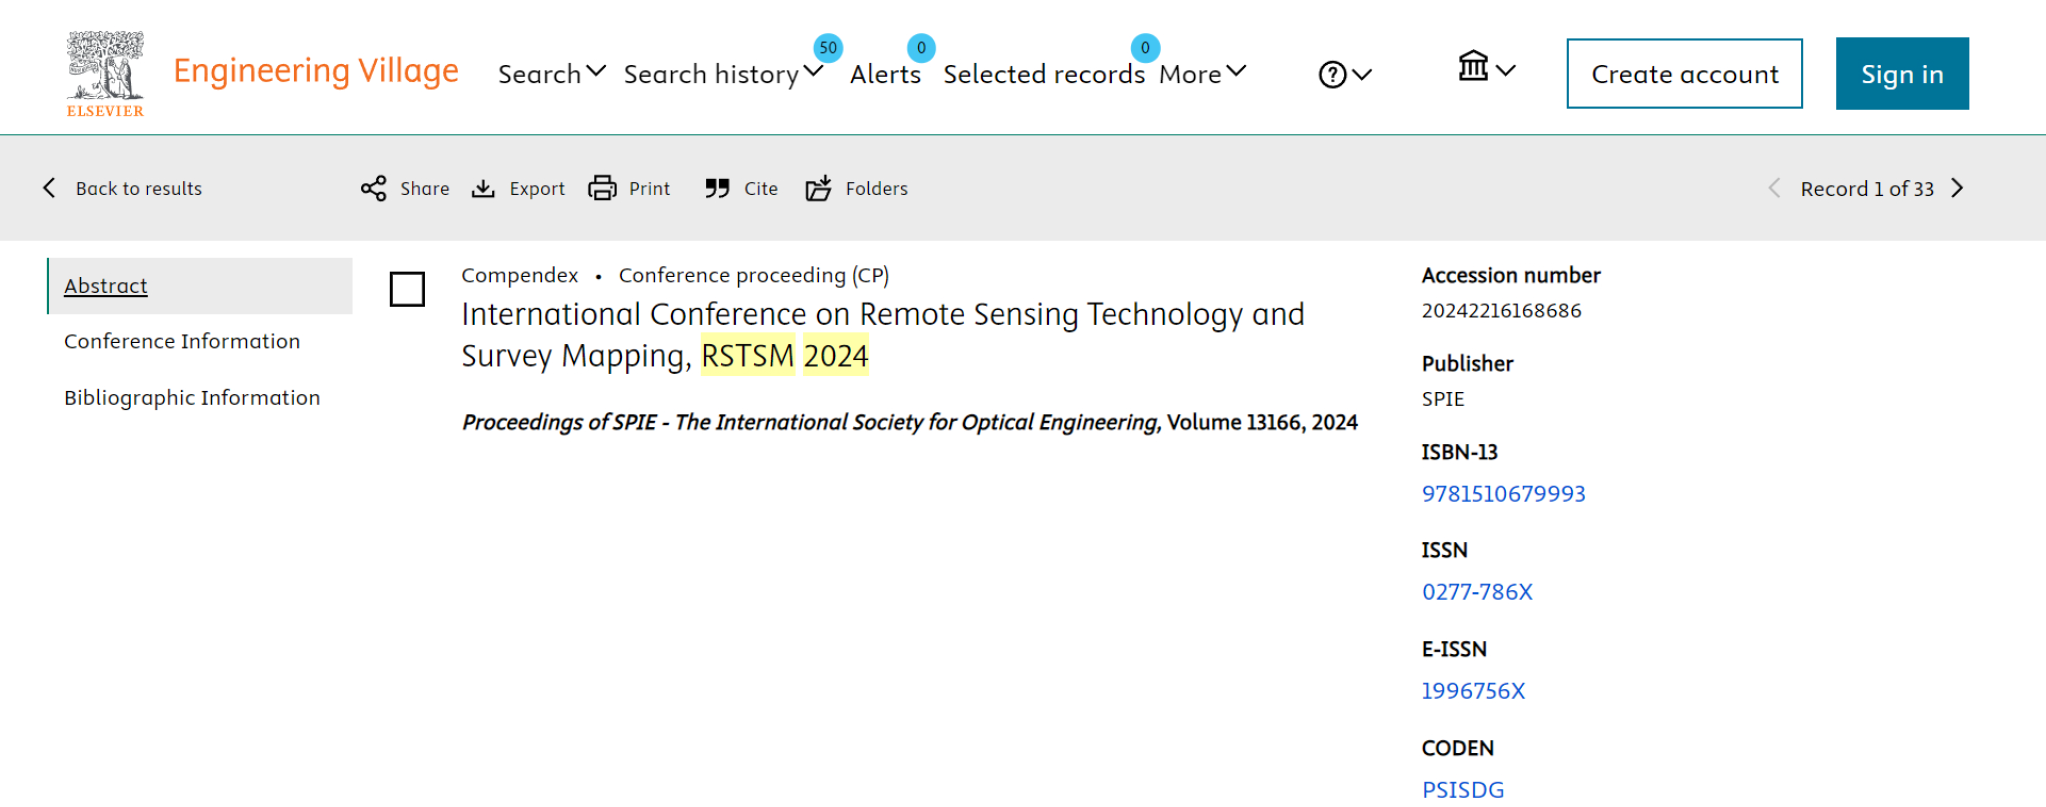This screenshot has width=2046, height=807.
Task: Click the Create account button
Action: pyautogui.click(x=1684, y=74)
